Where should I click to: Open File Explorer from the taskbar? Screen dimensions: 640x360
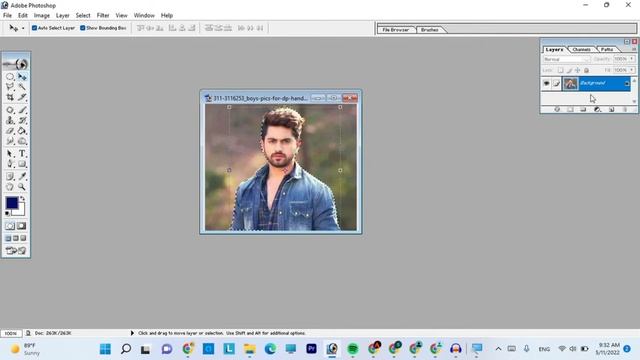[249, 349]
